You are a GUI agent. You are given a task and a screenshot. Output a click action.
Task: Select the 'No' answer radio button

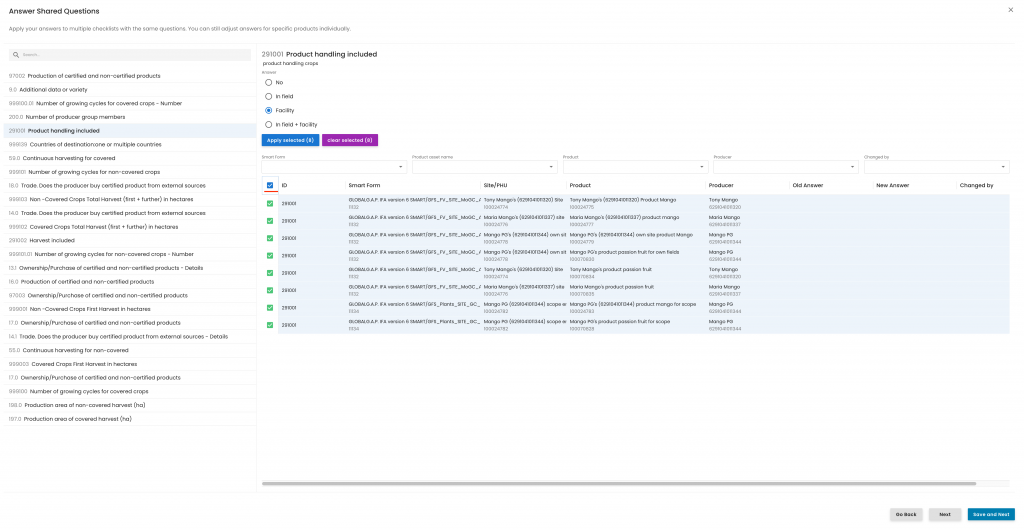(x=268, y=82)
